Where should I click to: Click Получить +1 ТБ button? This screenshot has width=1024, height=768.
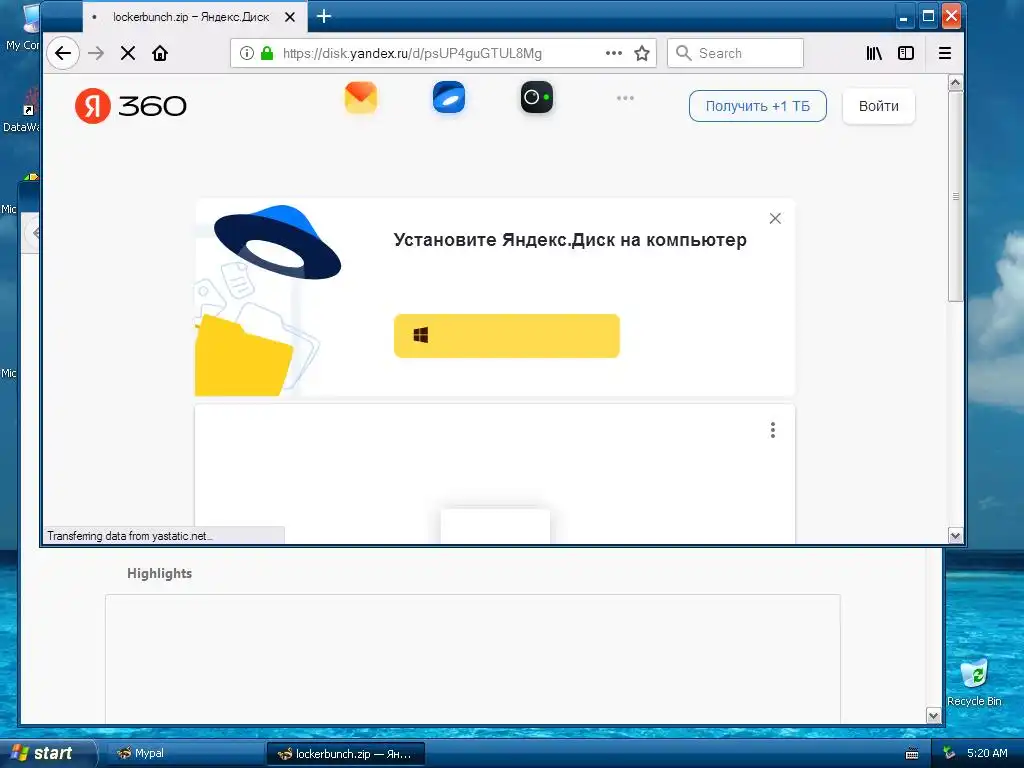758,106
